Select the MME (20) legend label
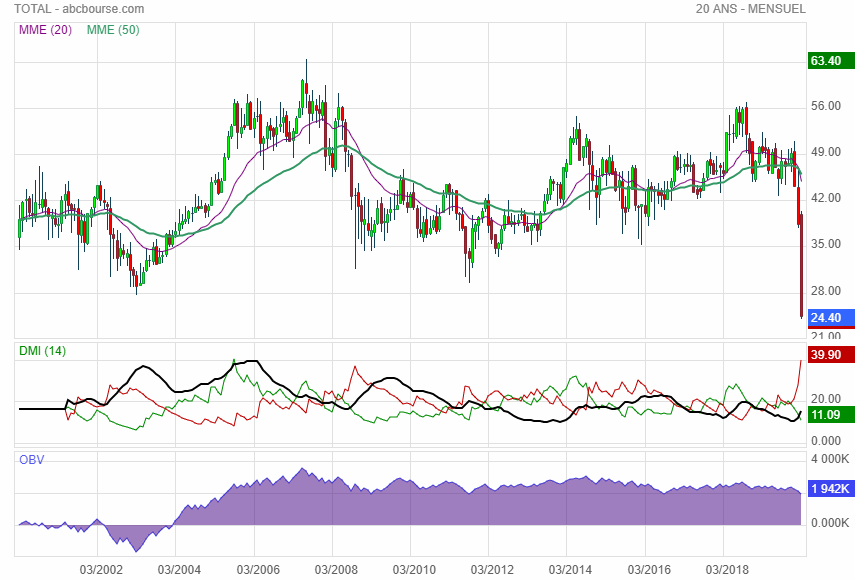Viewport: 855px width, 580px height. (45, 30)
